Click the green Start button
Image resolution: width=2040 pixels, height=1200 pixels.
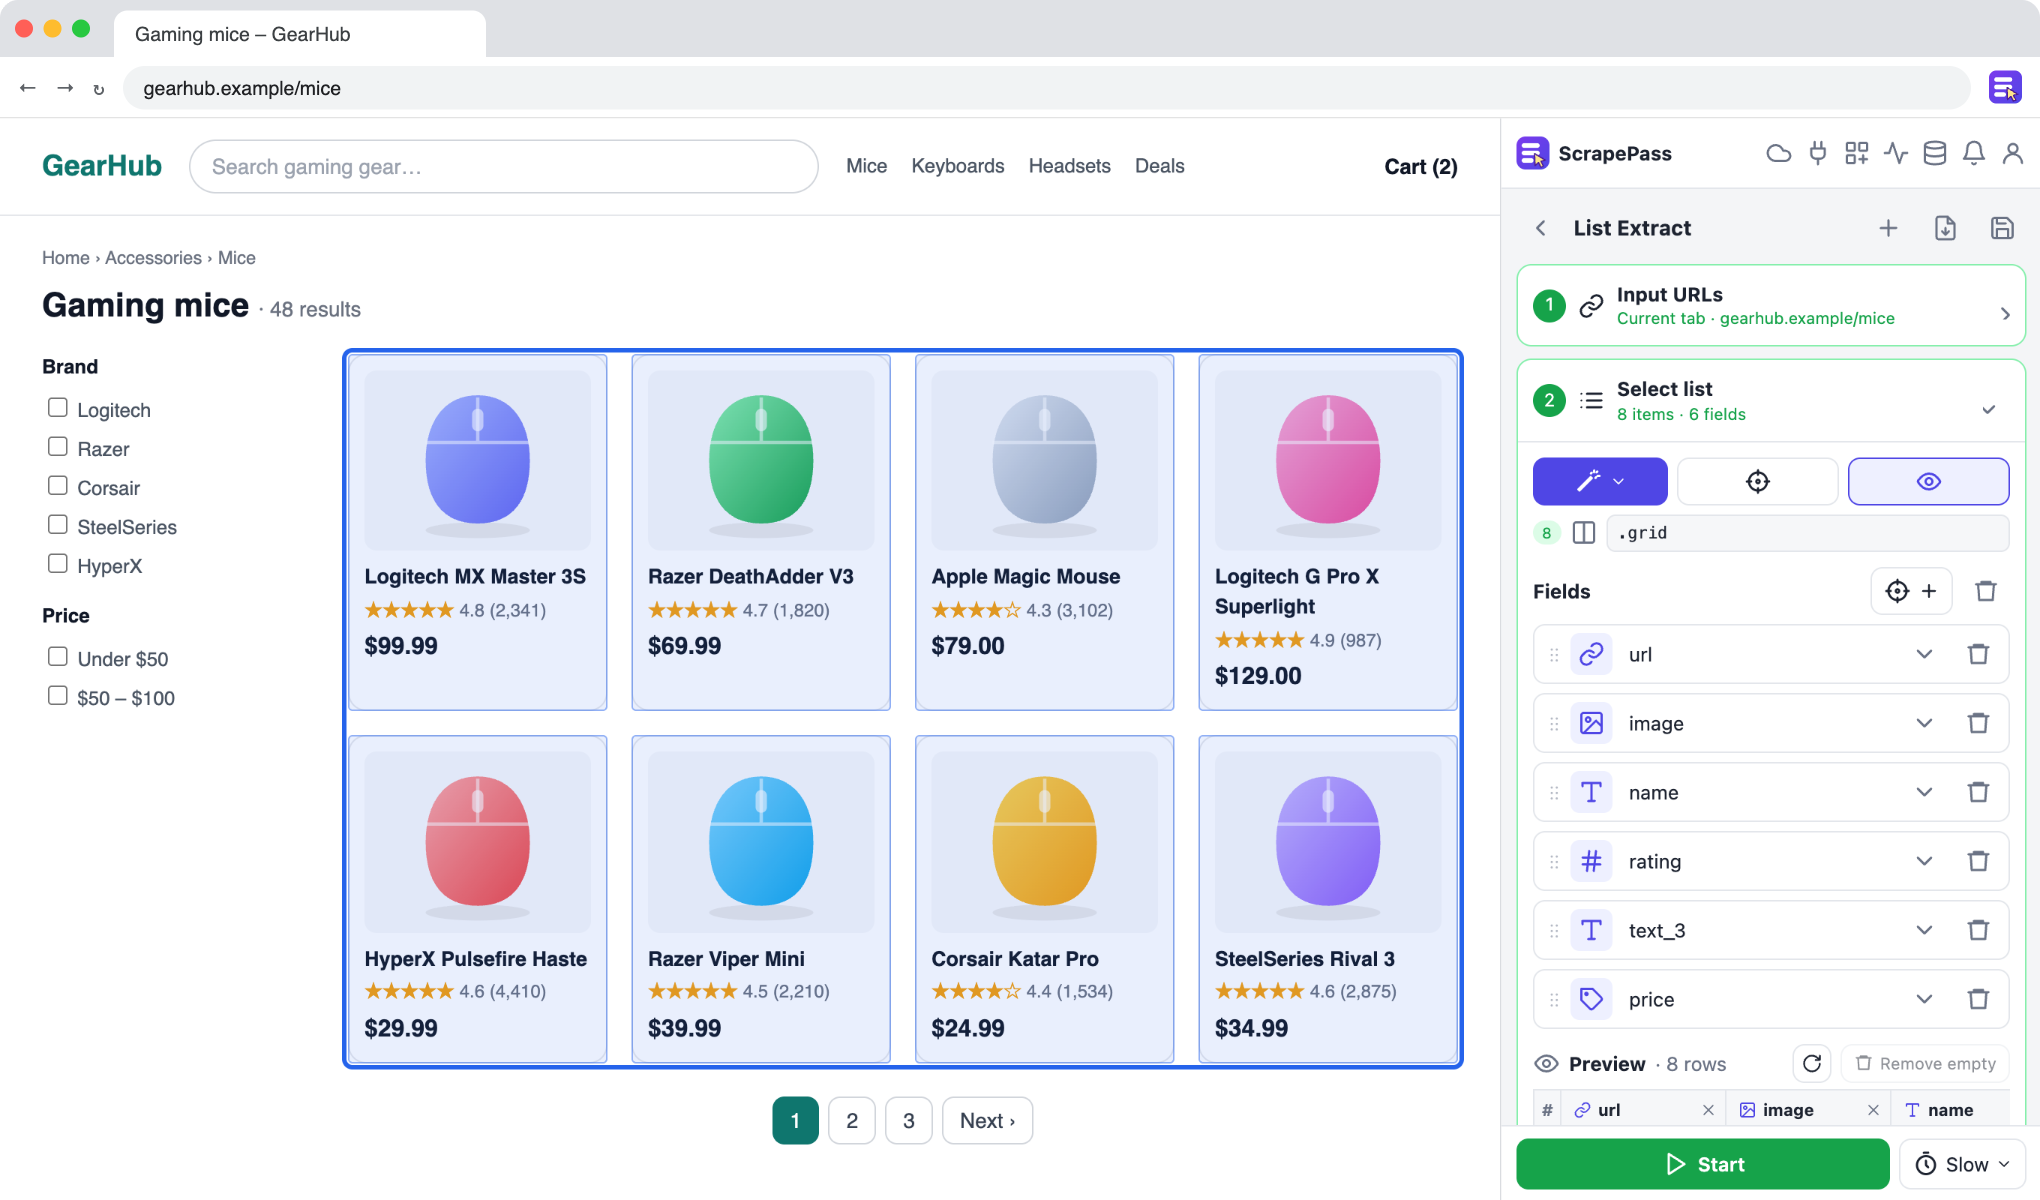pyautogui.click(x=1703, y=1164)
